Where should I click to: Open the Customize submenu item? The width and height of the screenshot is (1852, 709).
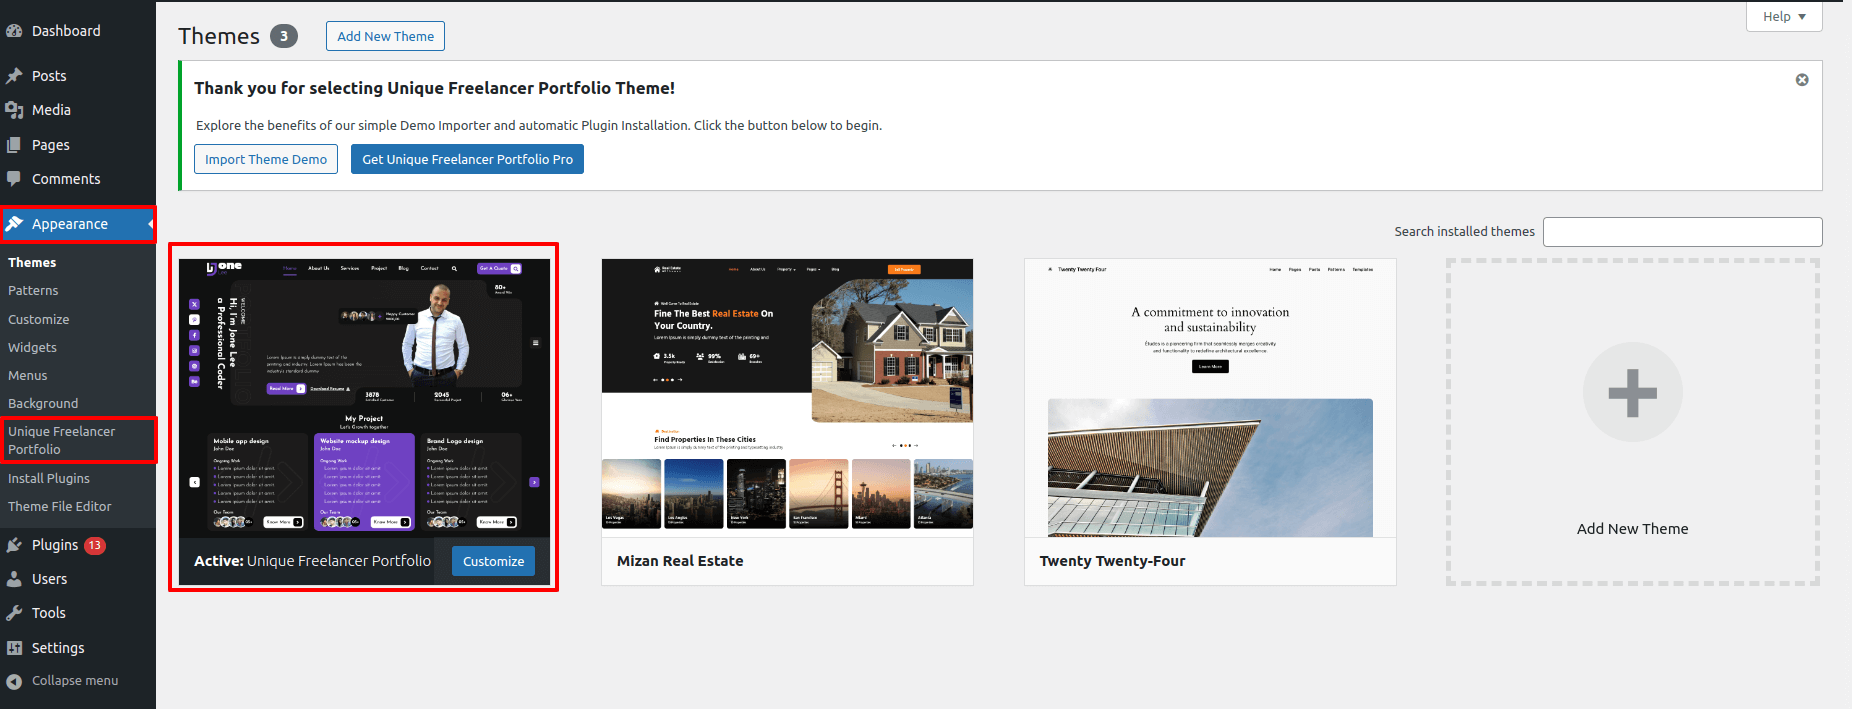coord(39,320)
